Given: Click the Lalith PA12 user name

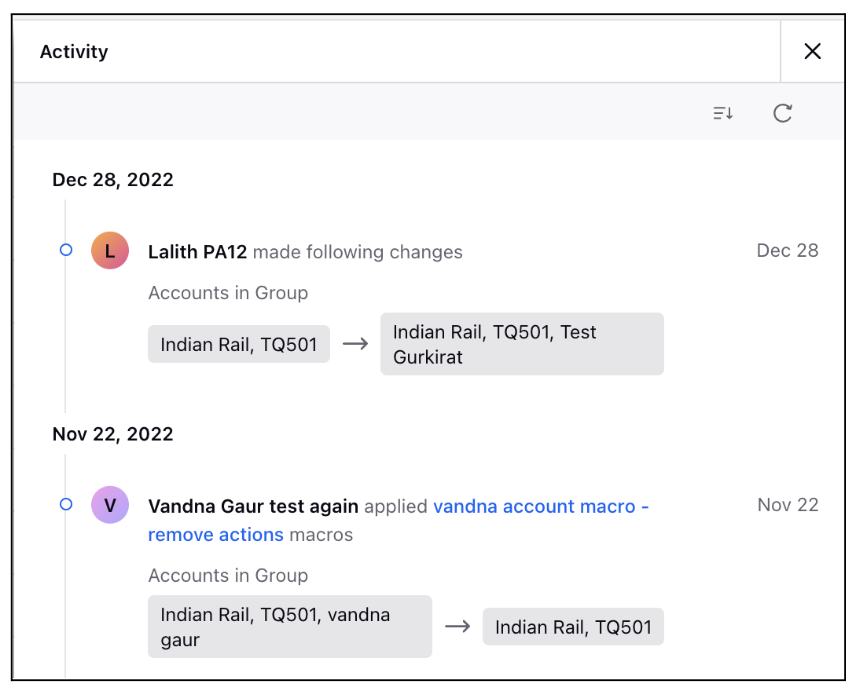Looking at the screenshot, I should click(x=197, y=252).
